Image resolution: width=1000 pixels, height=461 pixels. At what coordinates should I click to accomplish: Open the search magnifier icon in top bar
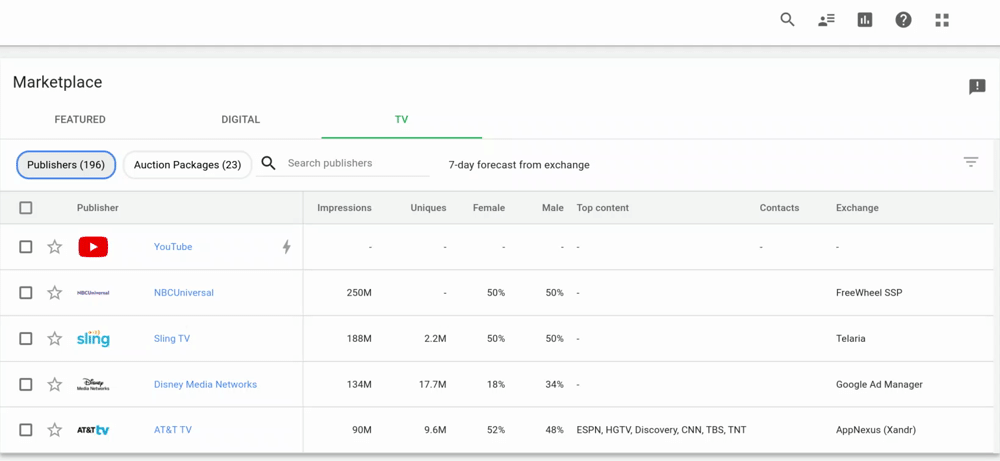click(788, 20)
